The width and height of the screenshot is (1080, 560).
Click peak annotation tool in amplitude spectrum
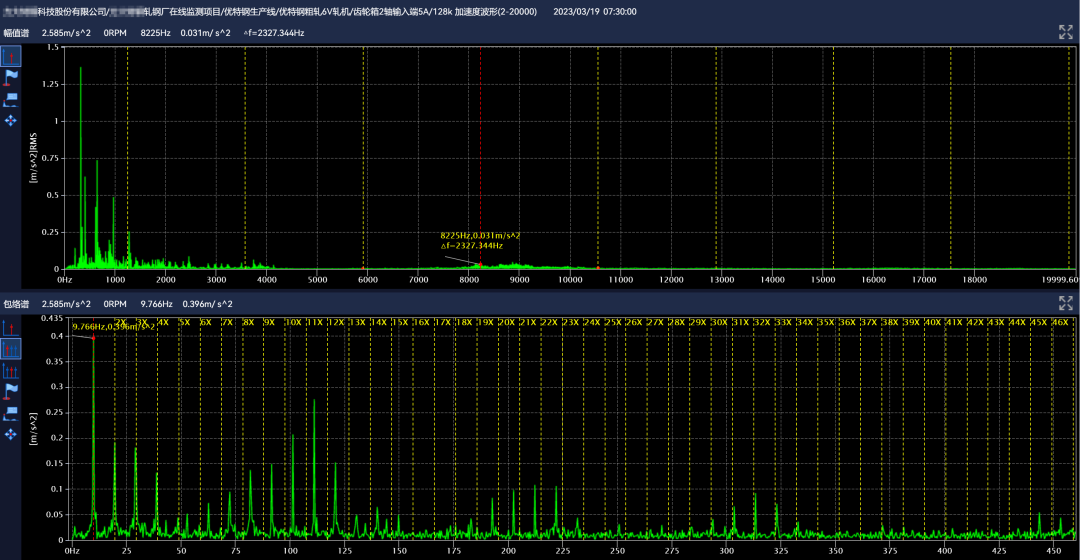pos(11,99)
